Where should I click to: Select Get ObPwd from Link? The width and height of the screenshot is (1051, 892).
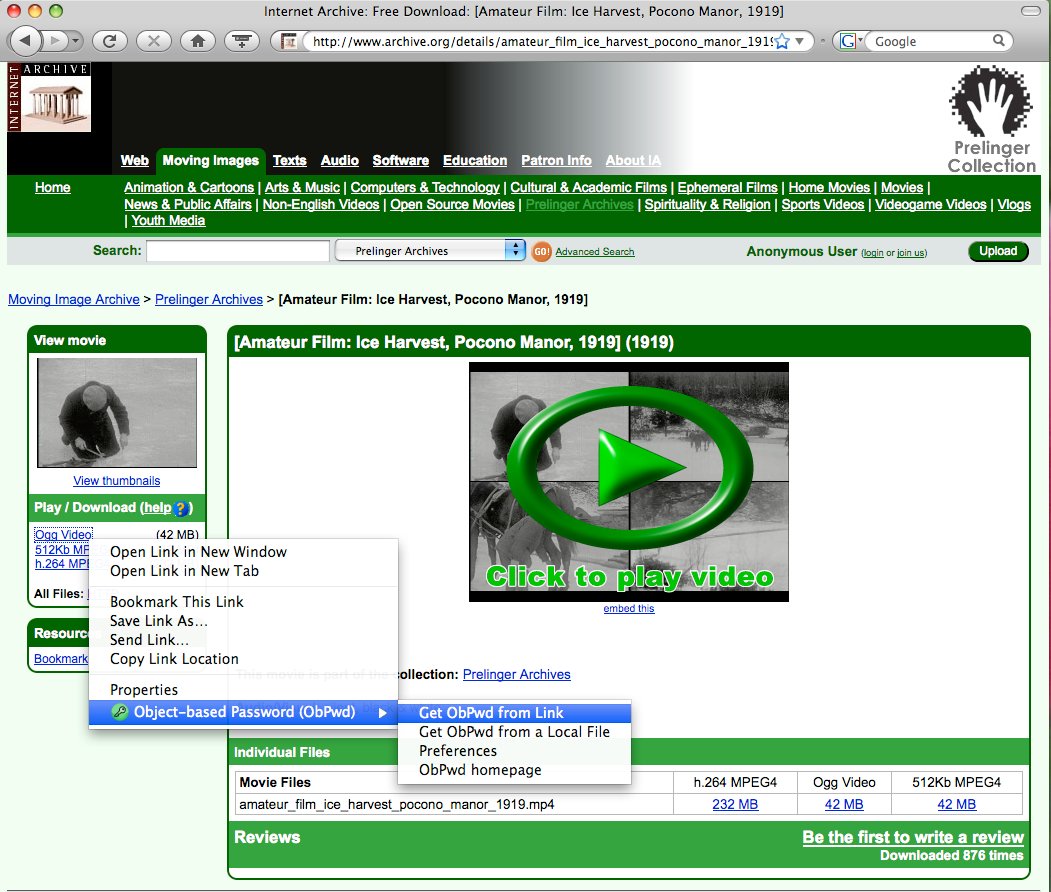(x=514, y=713)
